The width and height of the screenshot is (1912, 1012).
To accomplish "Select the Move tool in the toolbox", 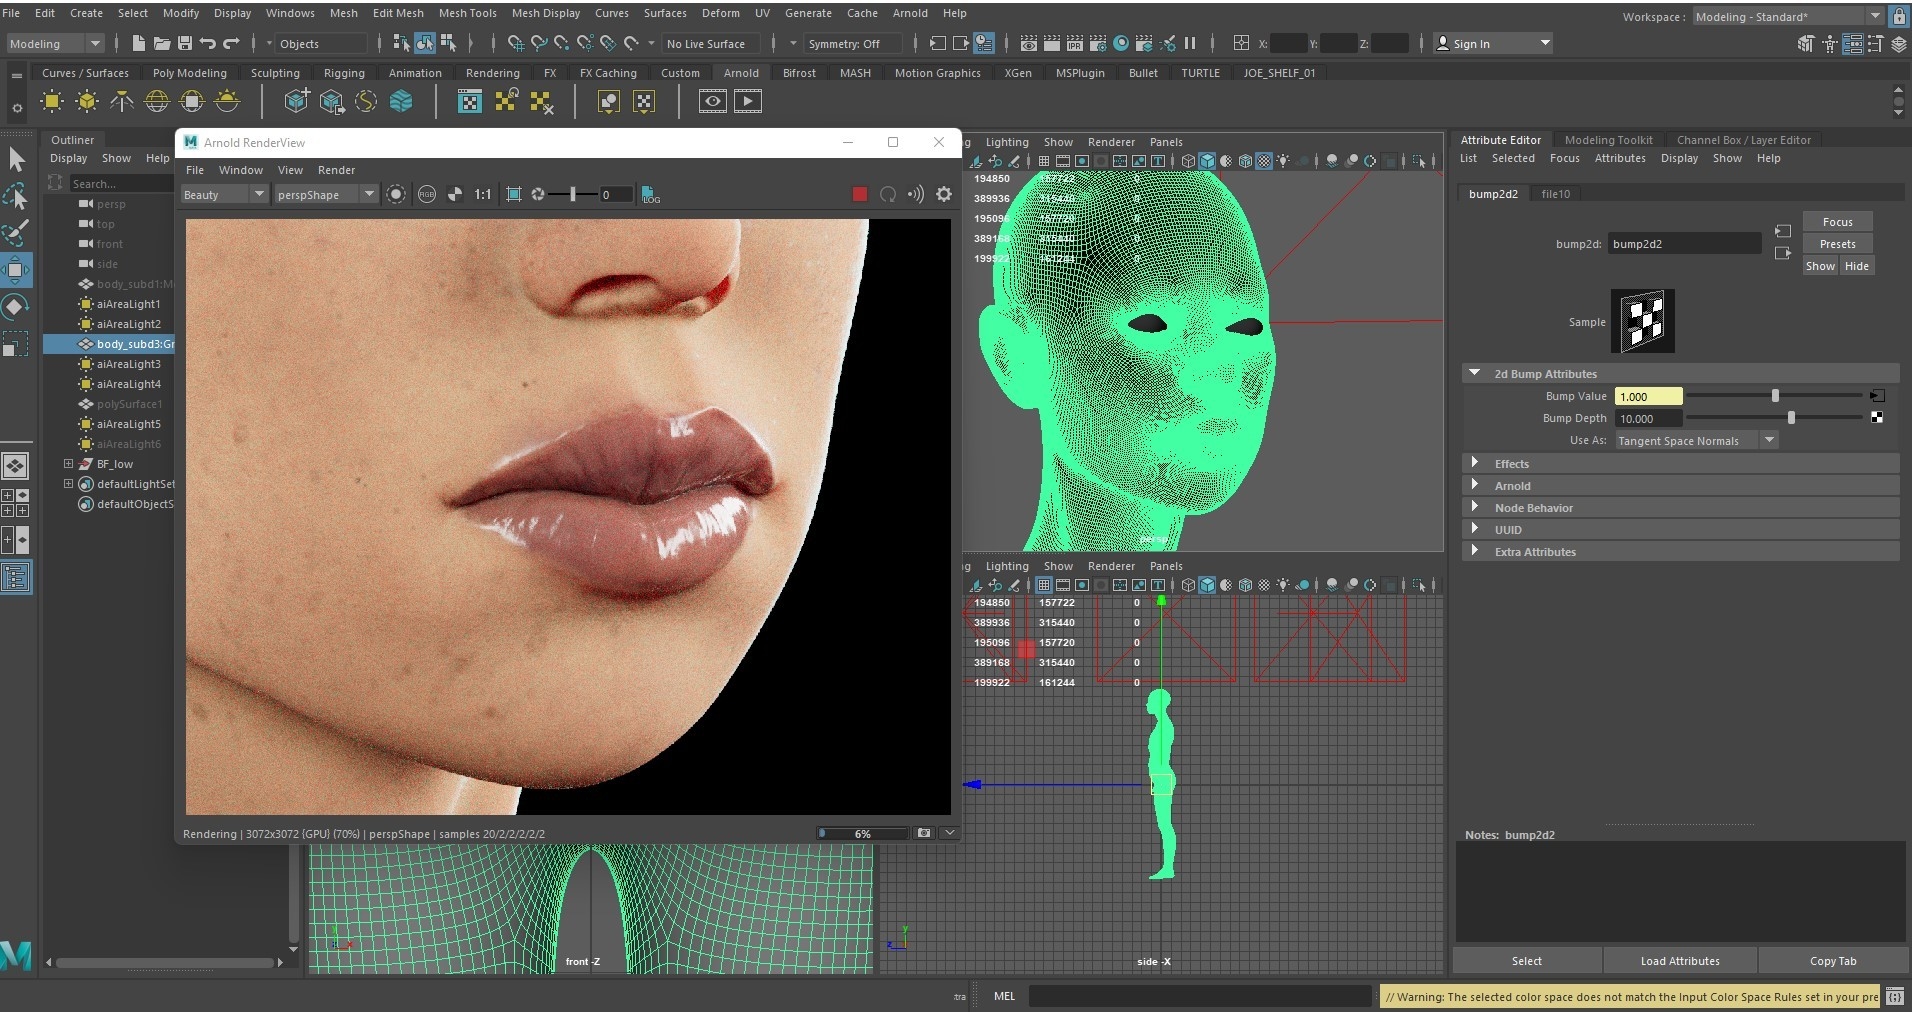I will 17,270.
